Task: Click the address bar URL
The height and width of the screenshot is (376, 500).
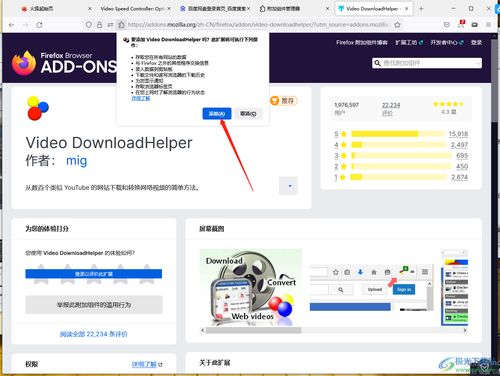Action: (258, 25)
